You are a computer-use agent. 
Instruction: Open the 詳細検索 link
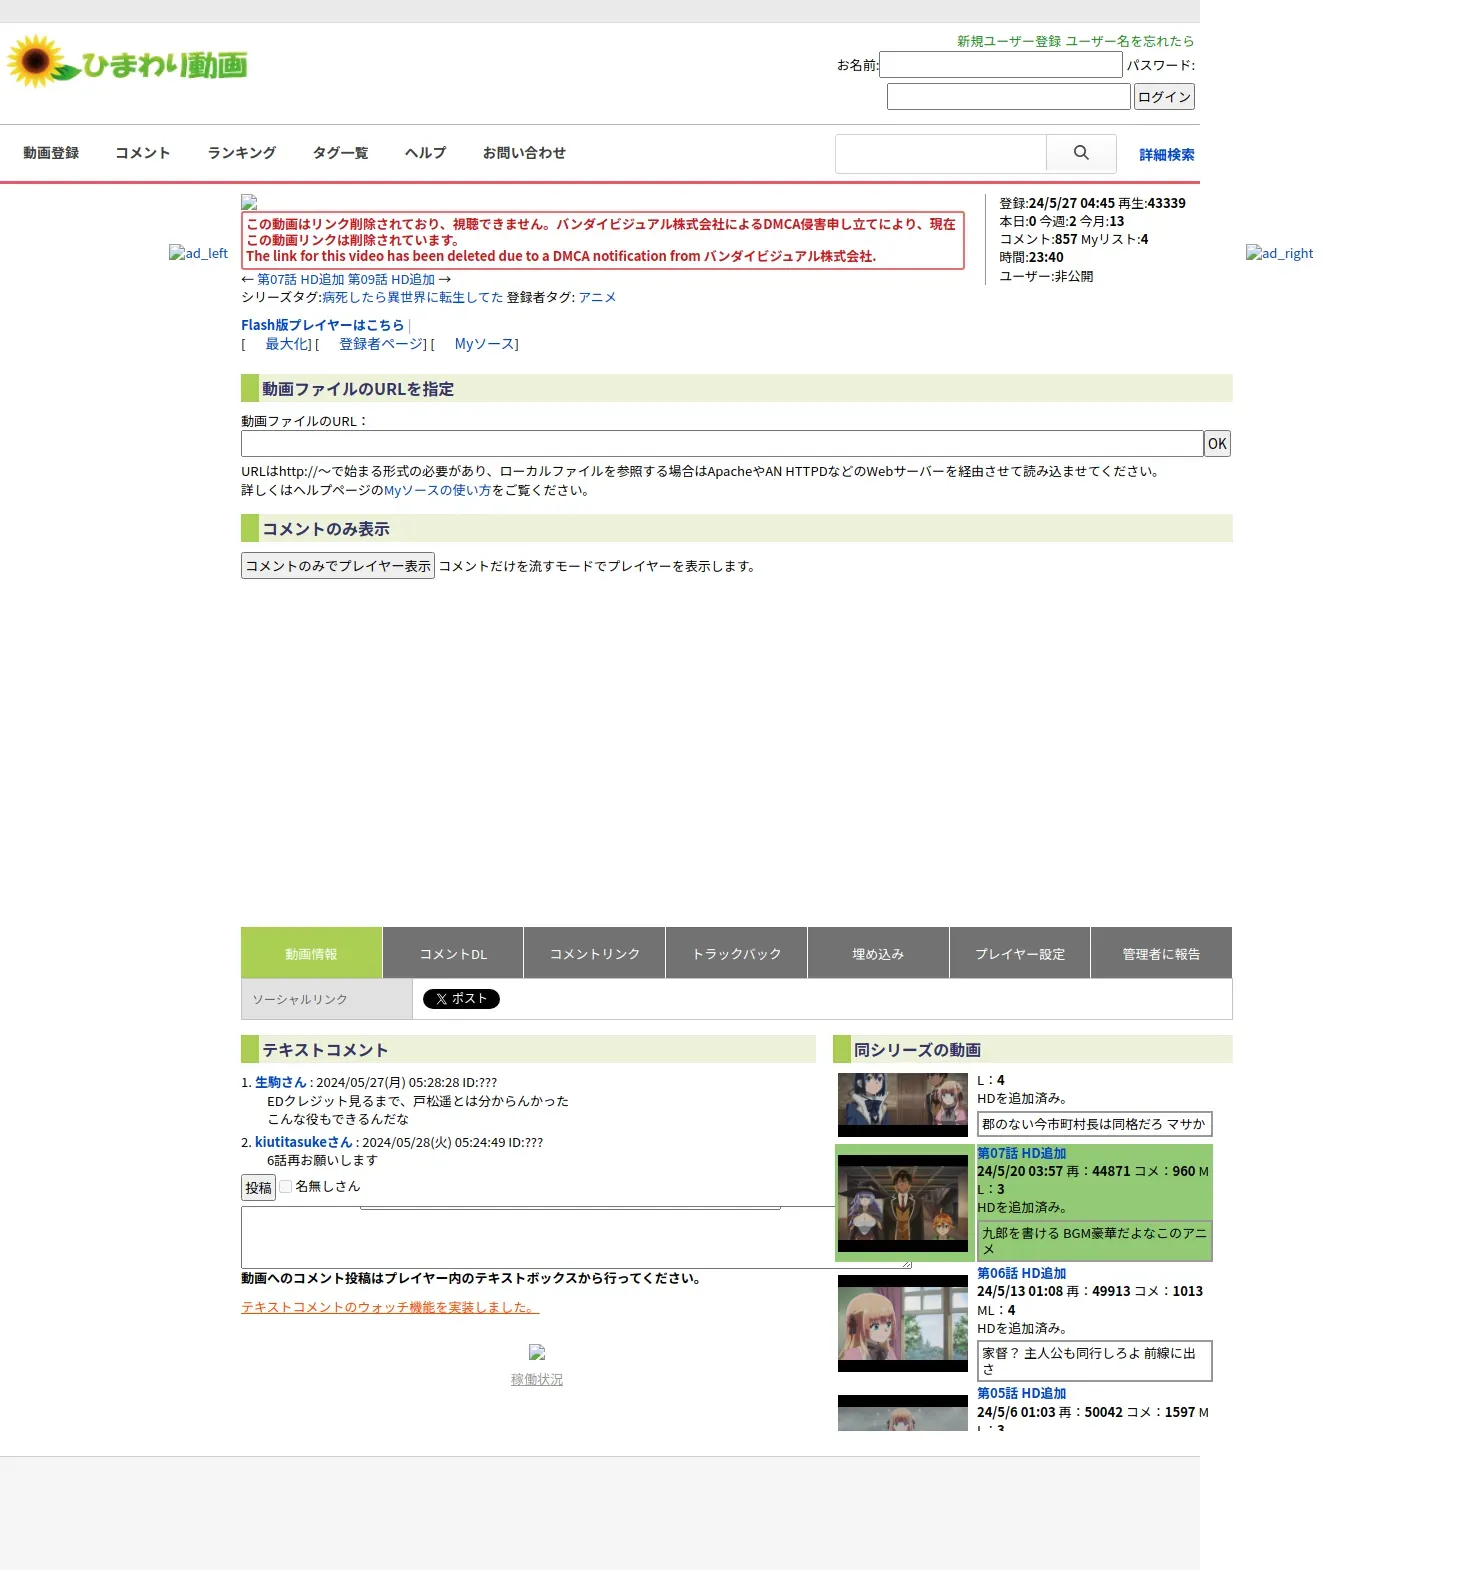pyautogui.click(x=1167, y=154)
